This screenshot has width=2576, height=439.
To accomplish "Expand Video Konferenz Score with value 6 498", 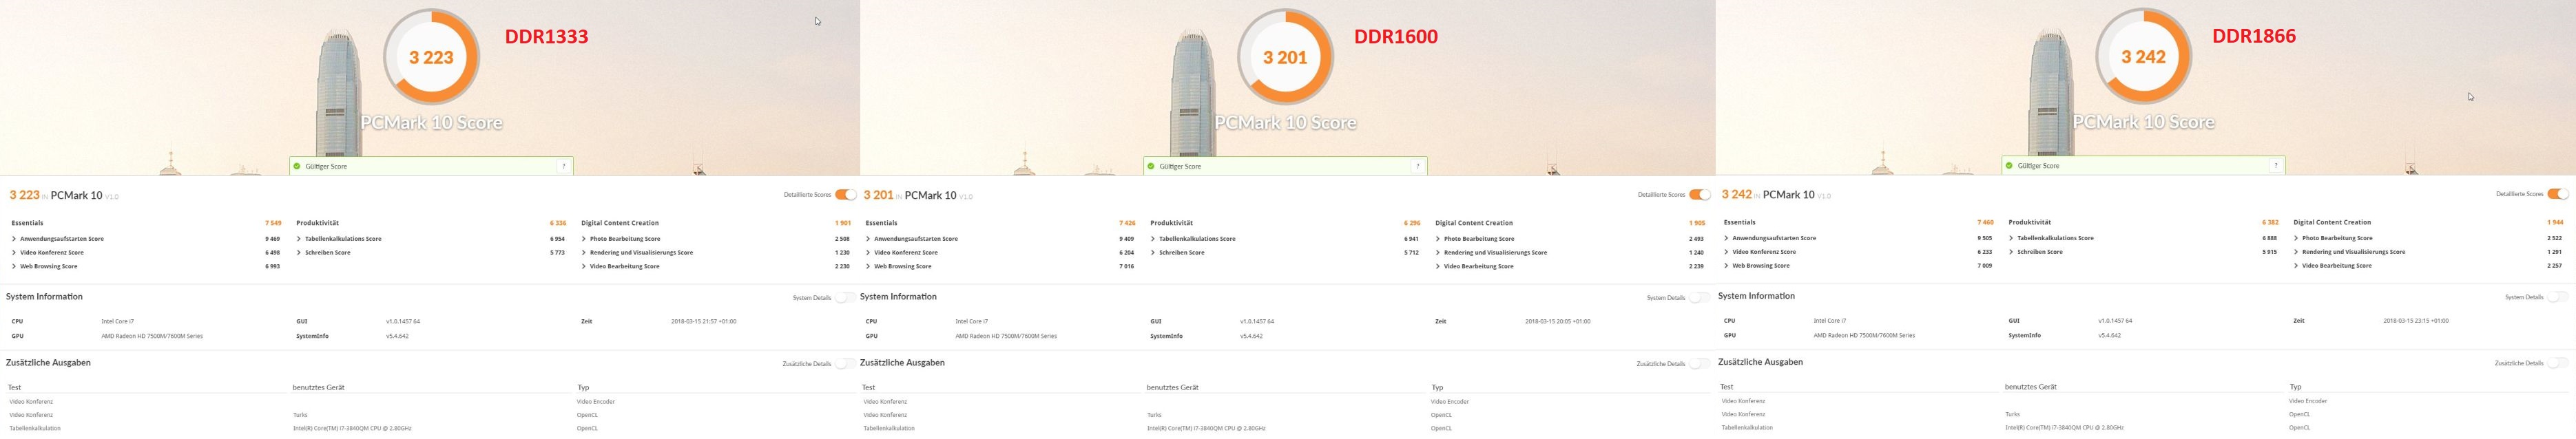I will click(14, 253).
